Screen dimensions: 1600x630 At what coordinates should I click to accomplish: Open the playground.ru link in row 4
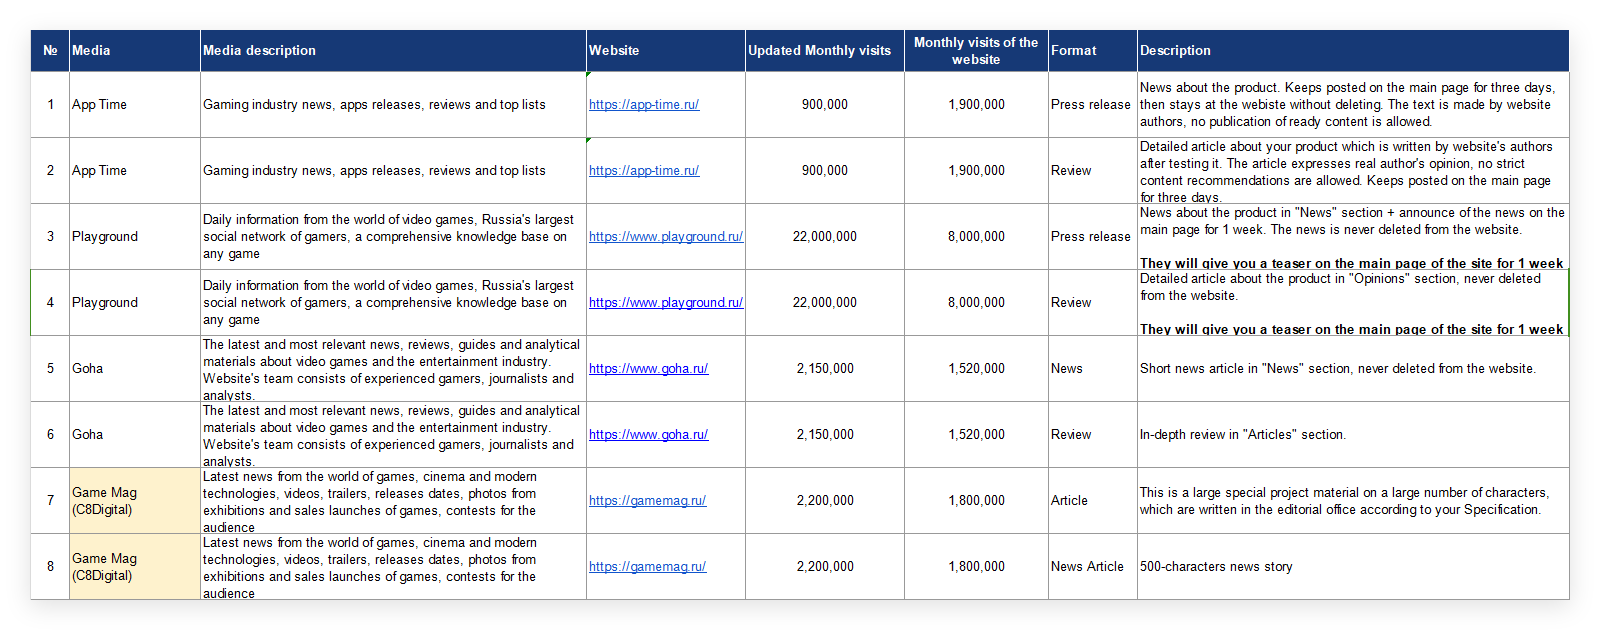click(665, 303)
